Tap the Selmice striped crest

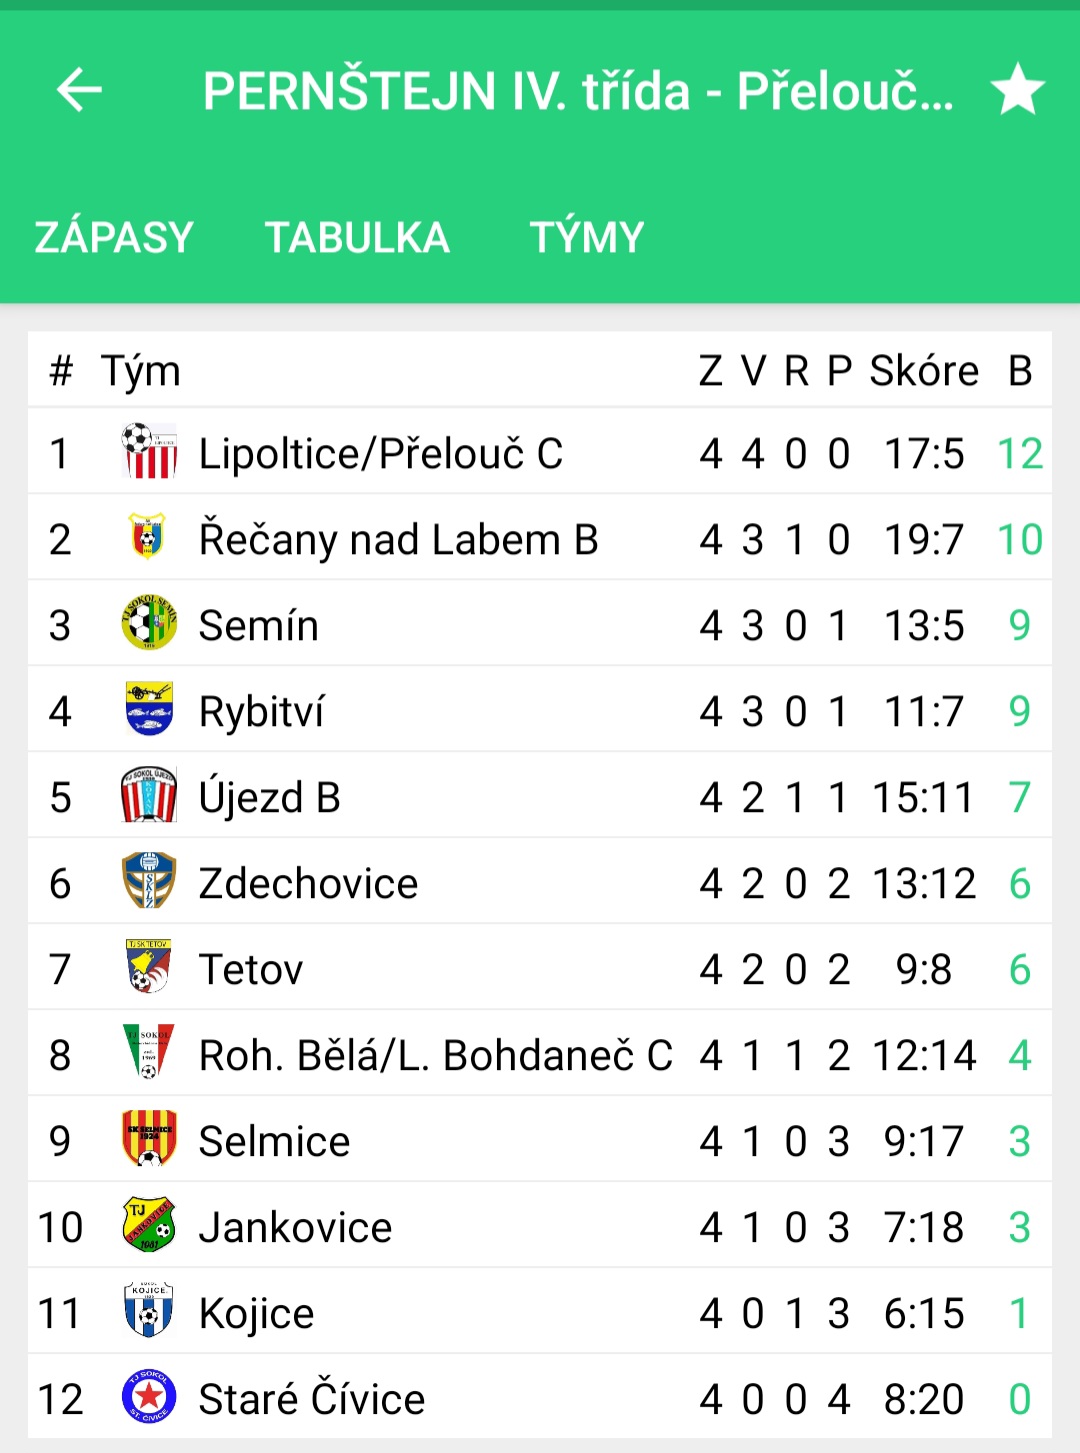(x=149, y=1139)
